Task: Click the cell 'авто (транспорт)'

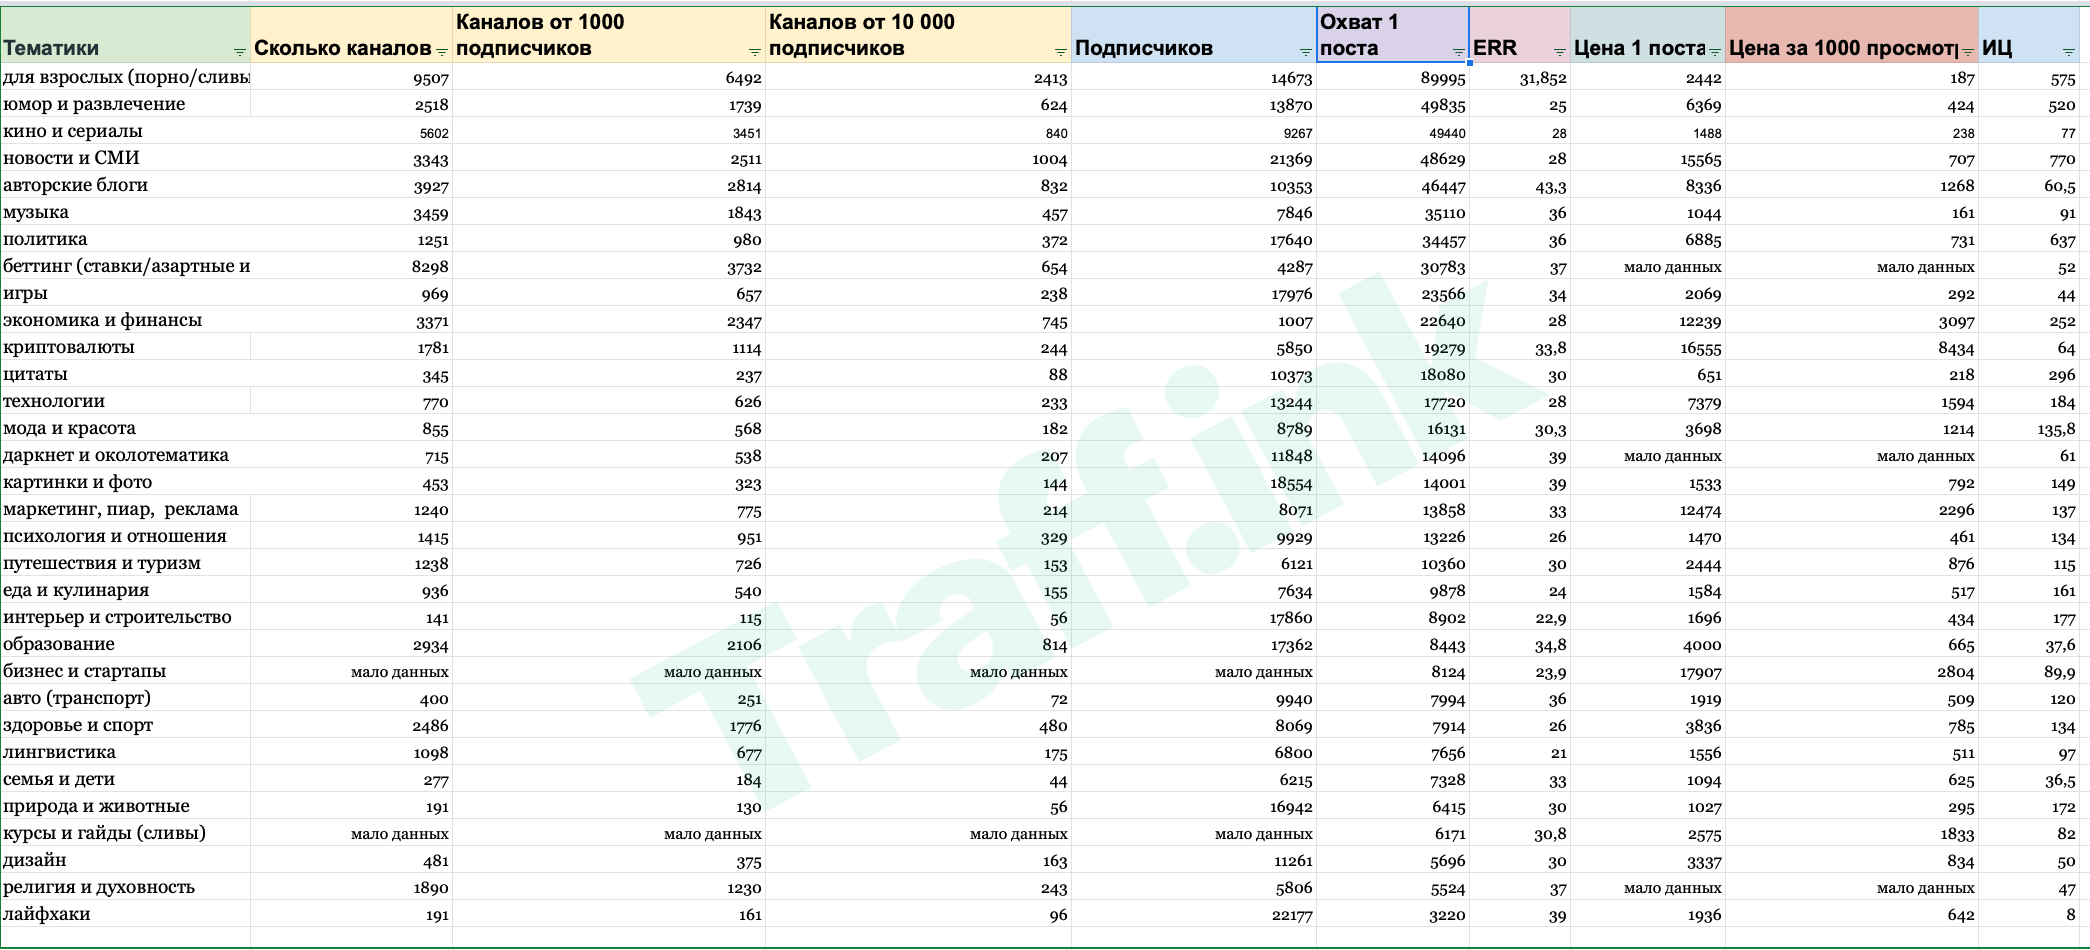Action: point(125,698)
